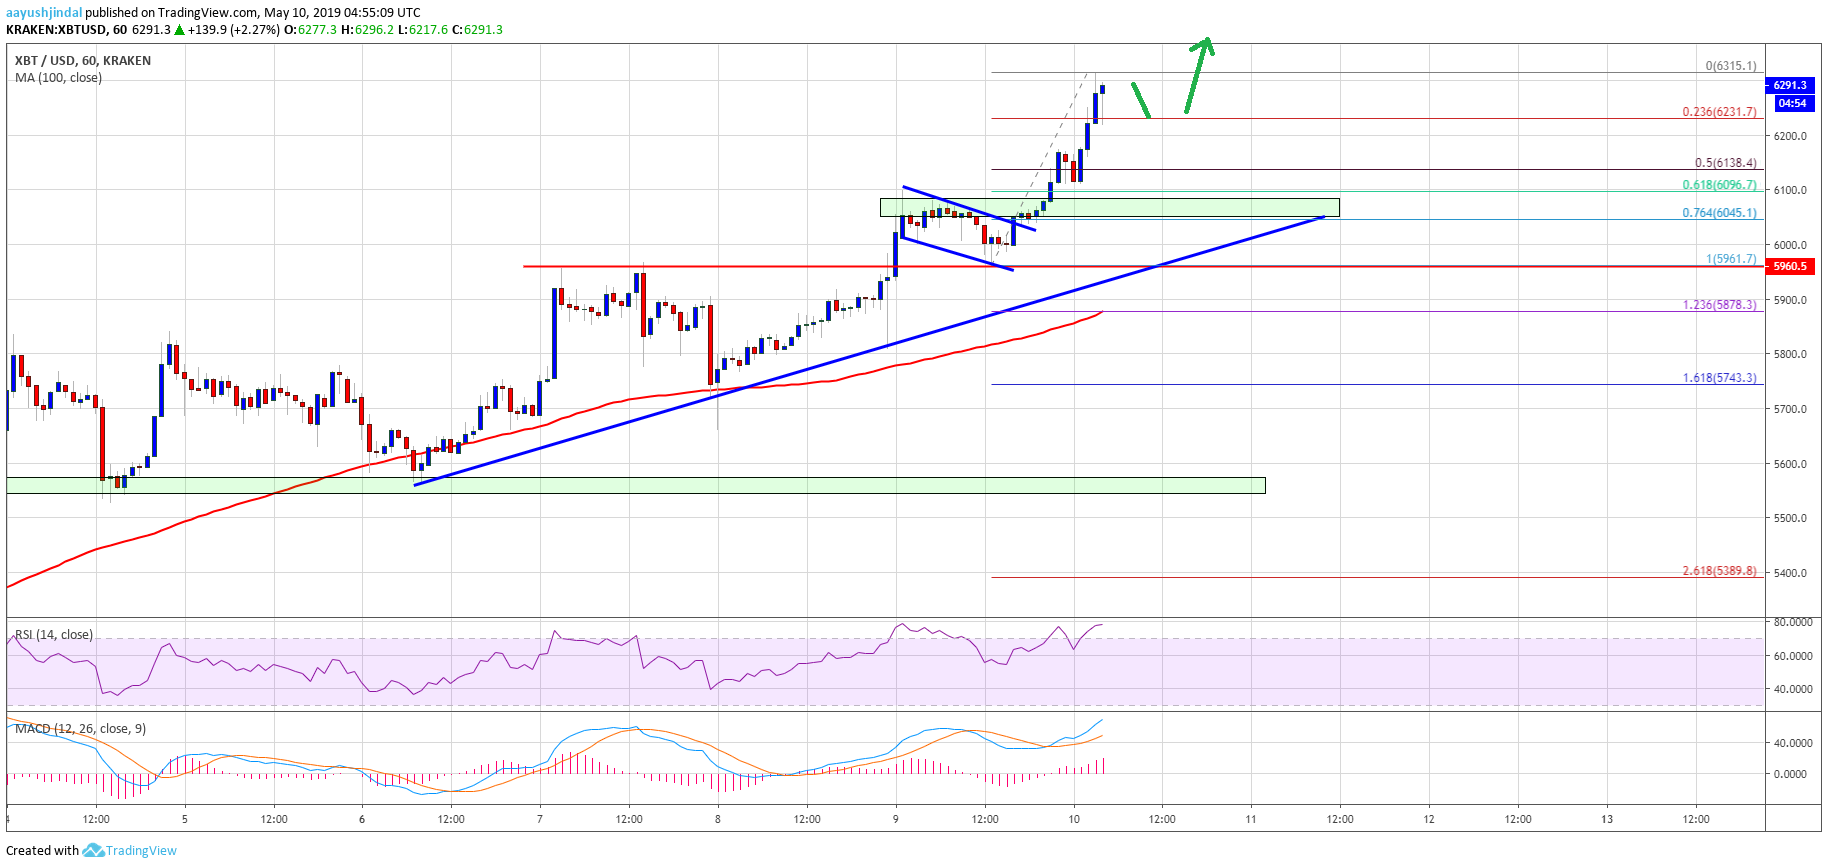Click the 04:54 candle countdown label

pos(1792,103)
